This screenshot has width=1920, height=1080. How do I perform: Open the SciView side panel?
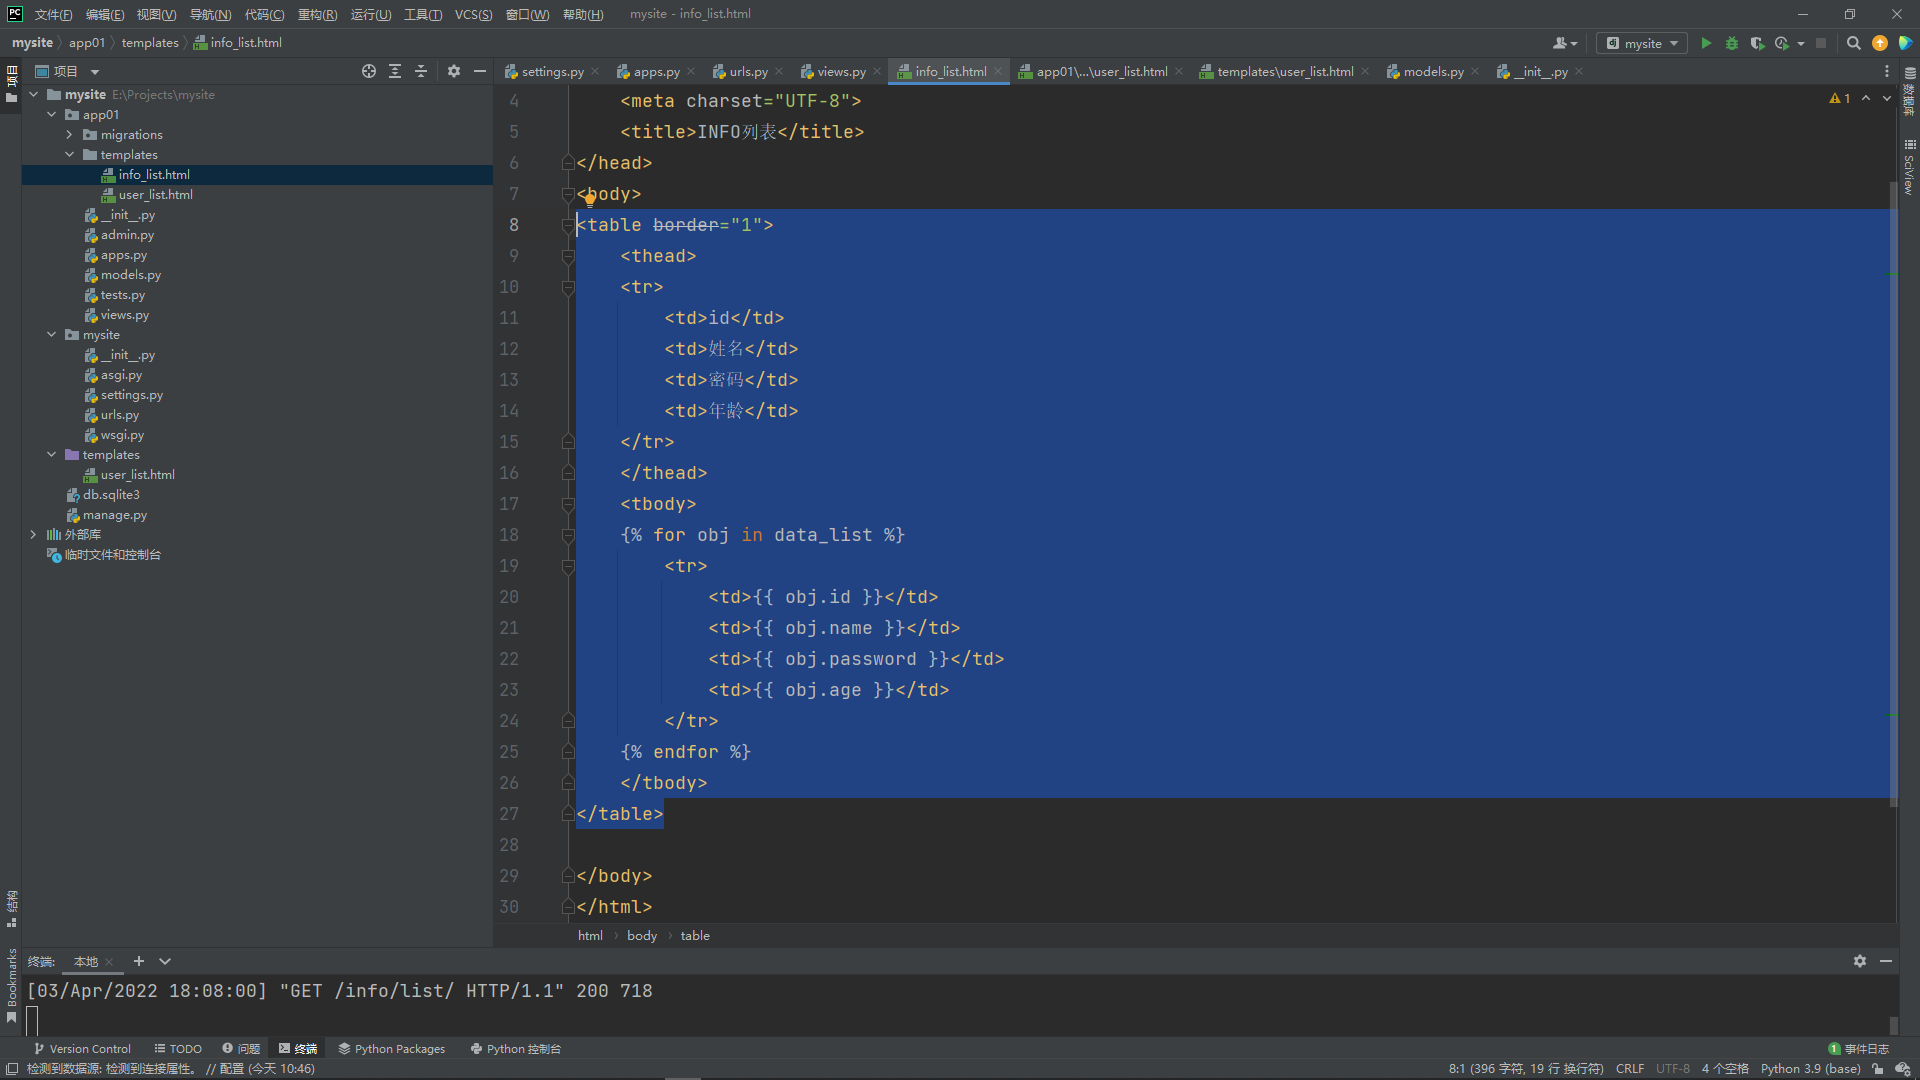(1909, 168)
